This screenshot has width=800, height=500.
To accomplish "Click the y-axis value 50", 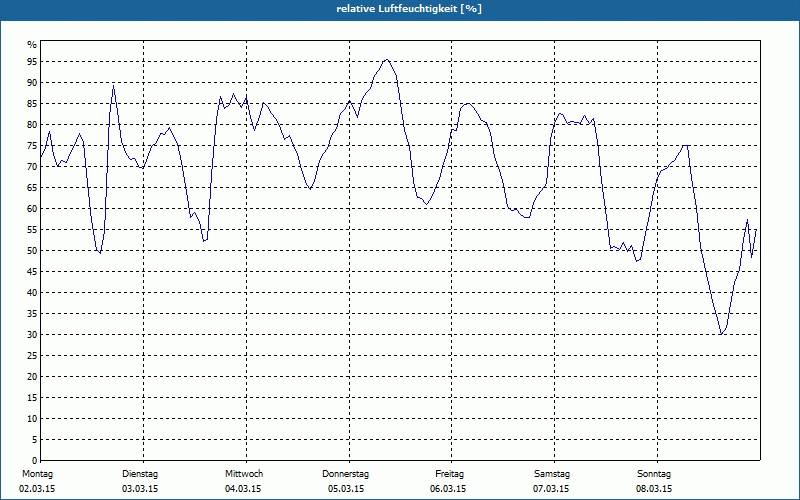I will (32, 251).
